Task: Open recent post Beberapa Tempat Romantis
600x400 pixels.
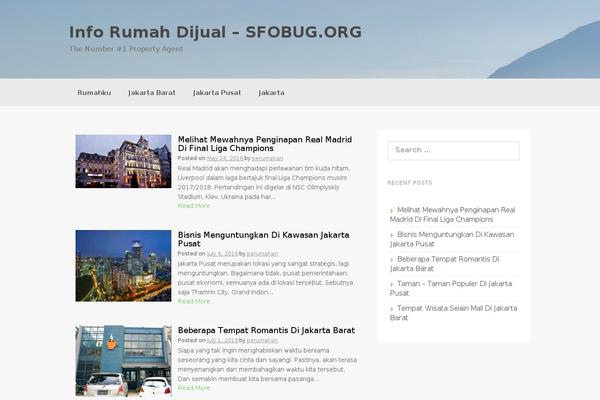Action: click(445, 264)
